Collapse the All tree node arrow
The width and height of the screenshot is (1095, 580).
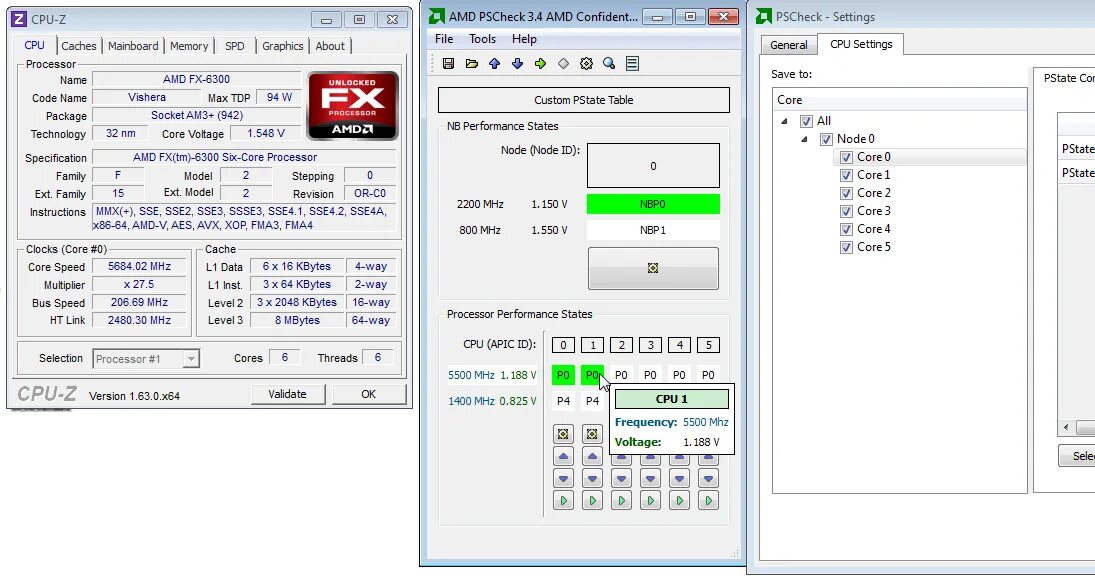[784, 121]
